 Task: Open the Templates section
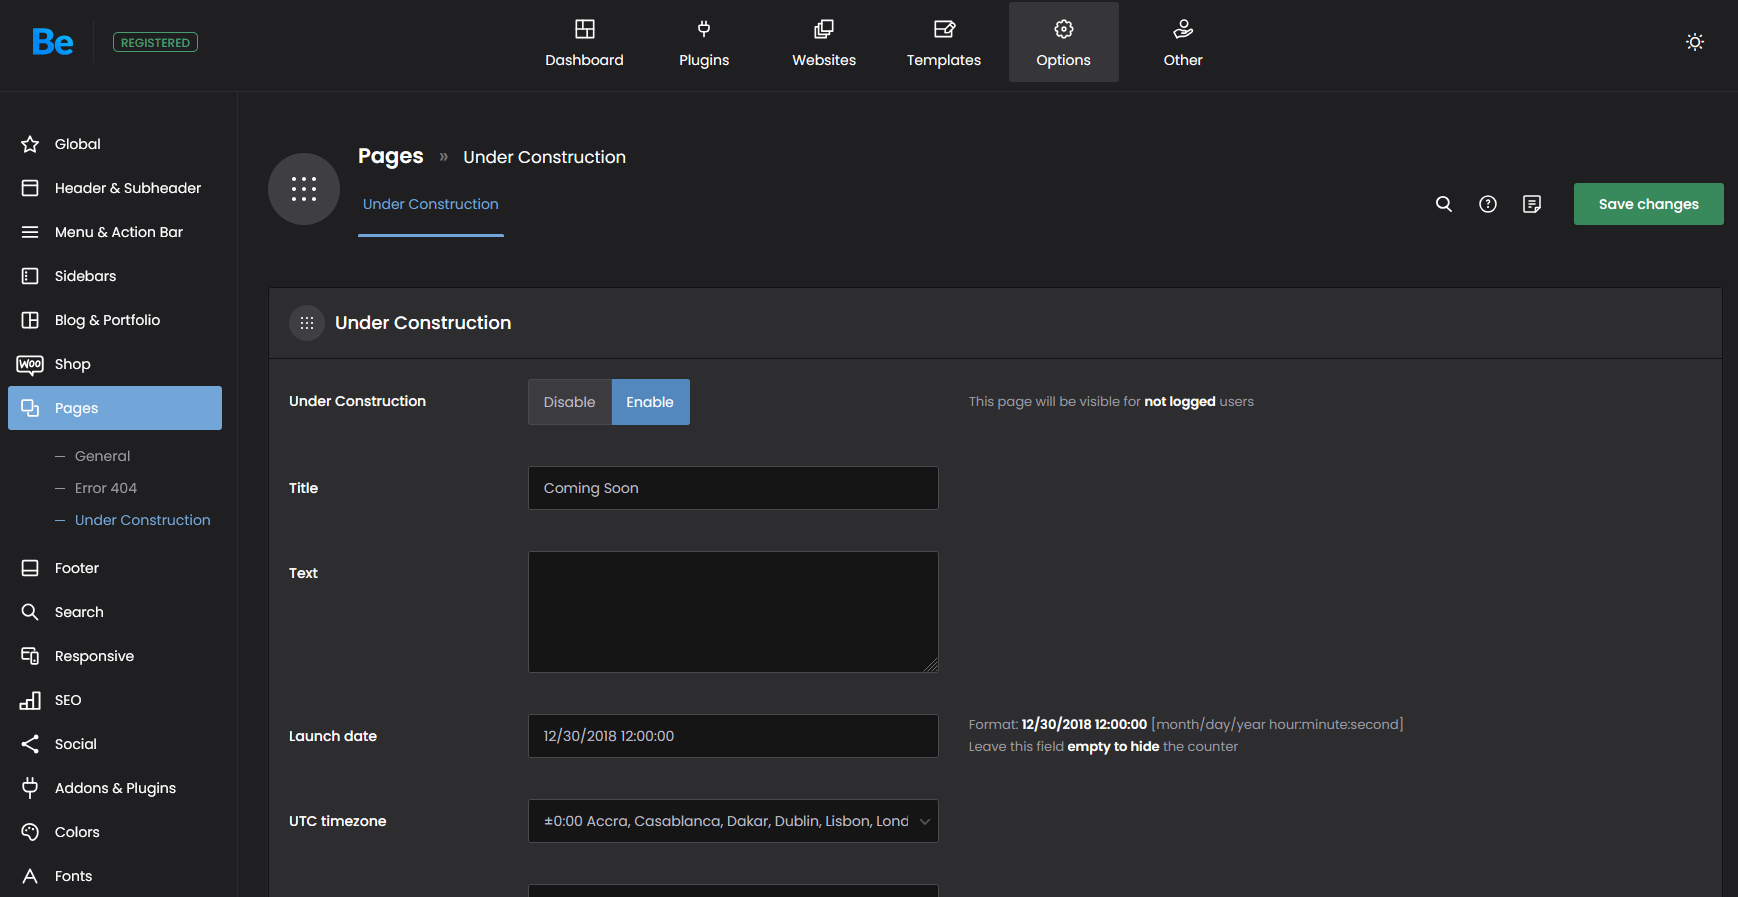point(944,43)
